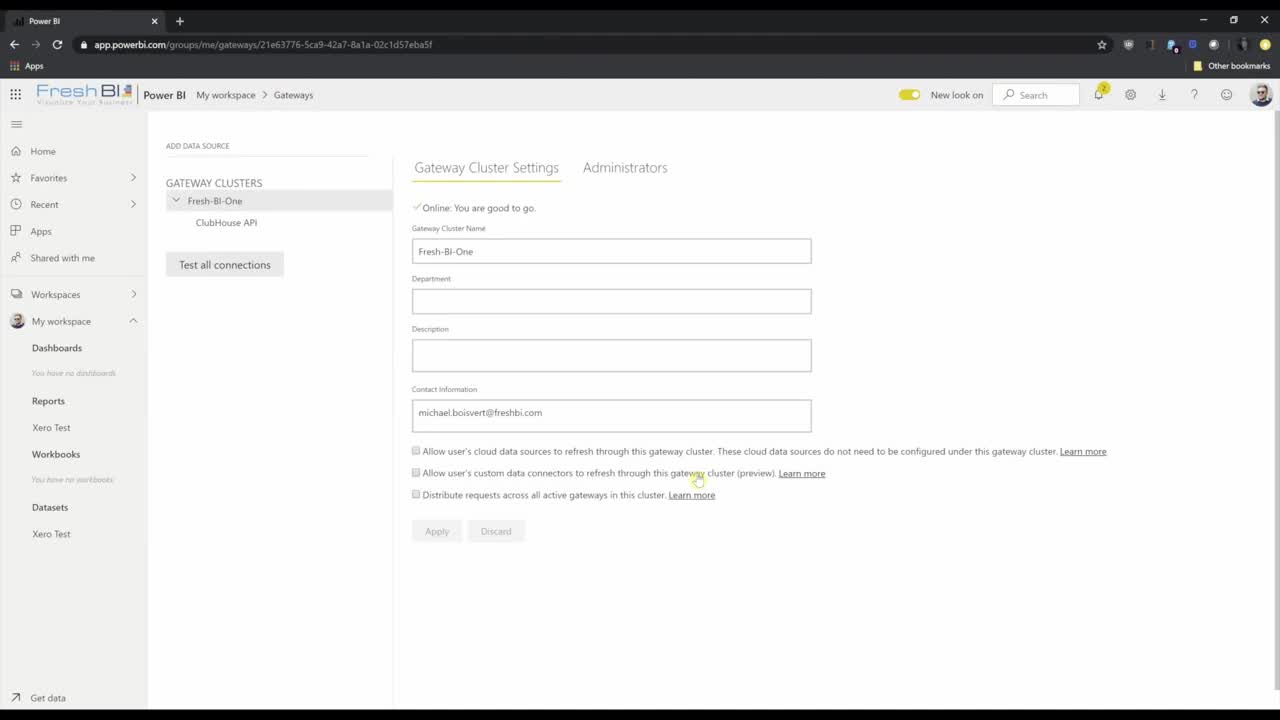Open Xero Test report

pyautogui.click(x=51, y=428)
